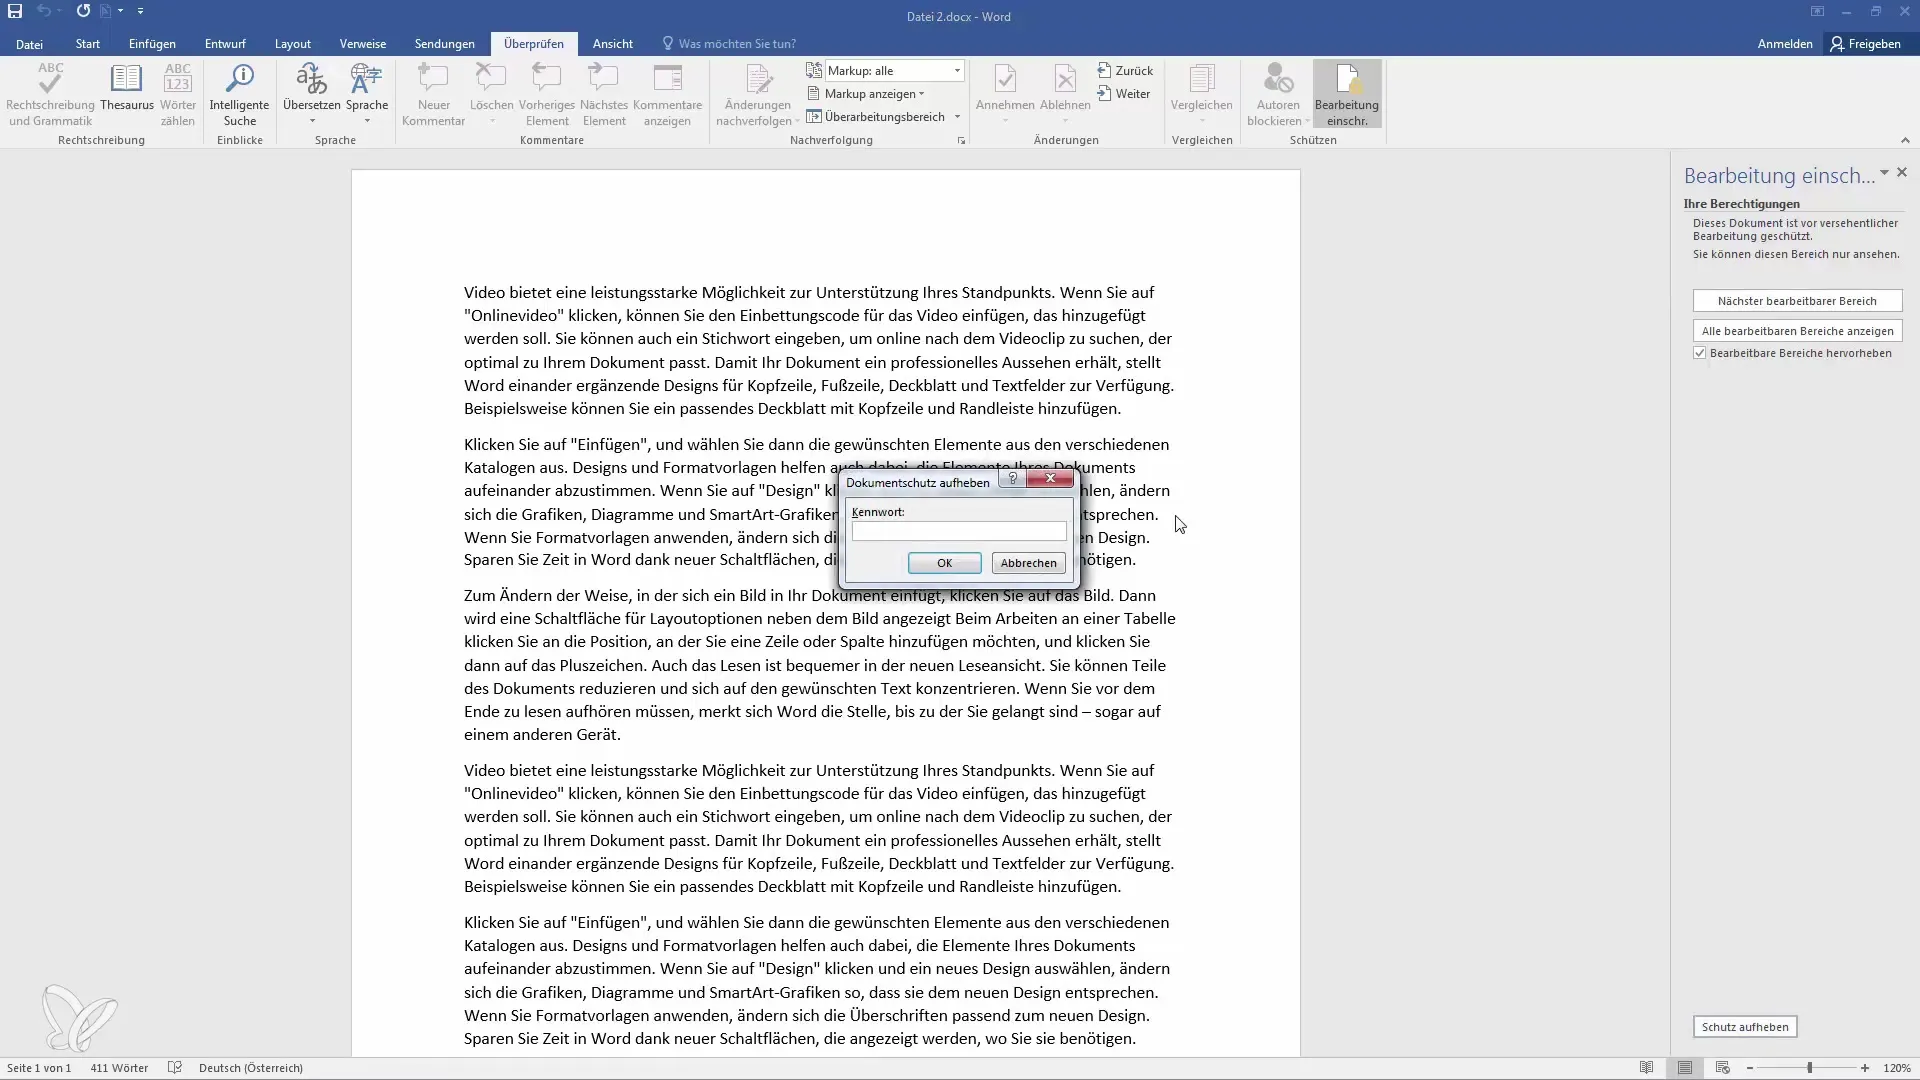Click the Ablehnen changes icon
Viewport: 1920px width, 1080px height.
click(x=1065, y=95)
